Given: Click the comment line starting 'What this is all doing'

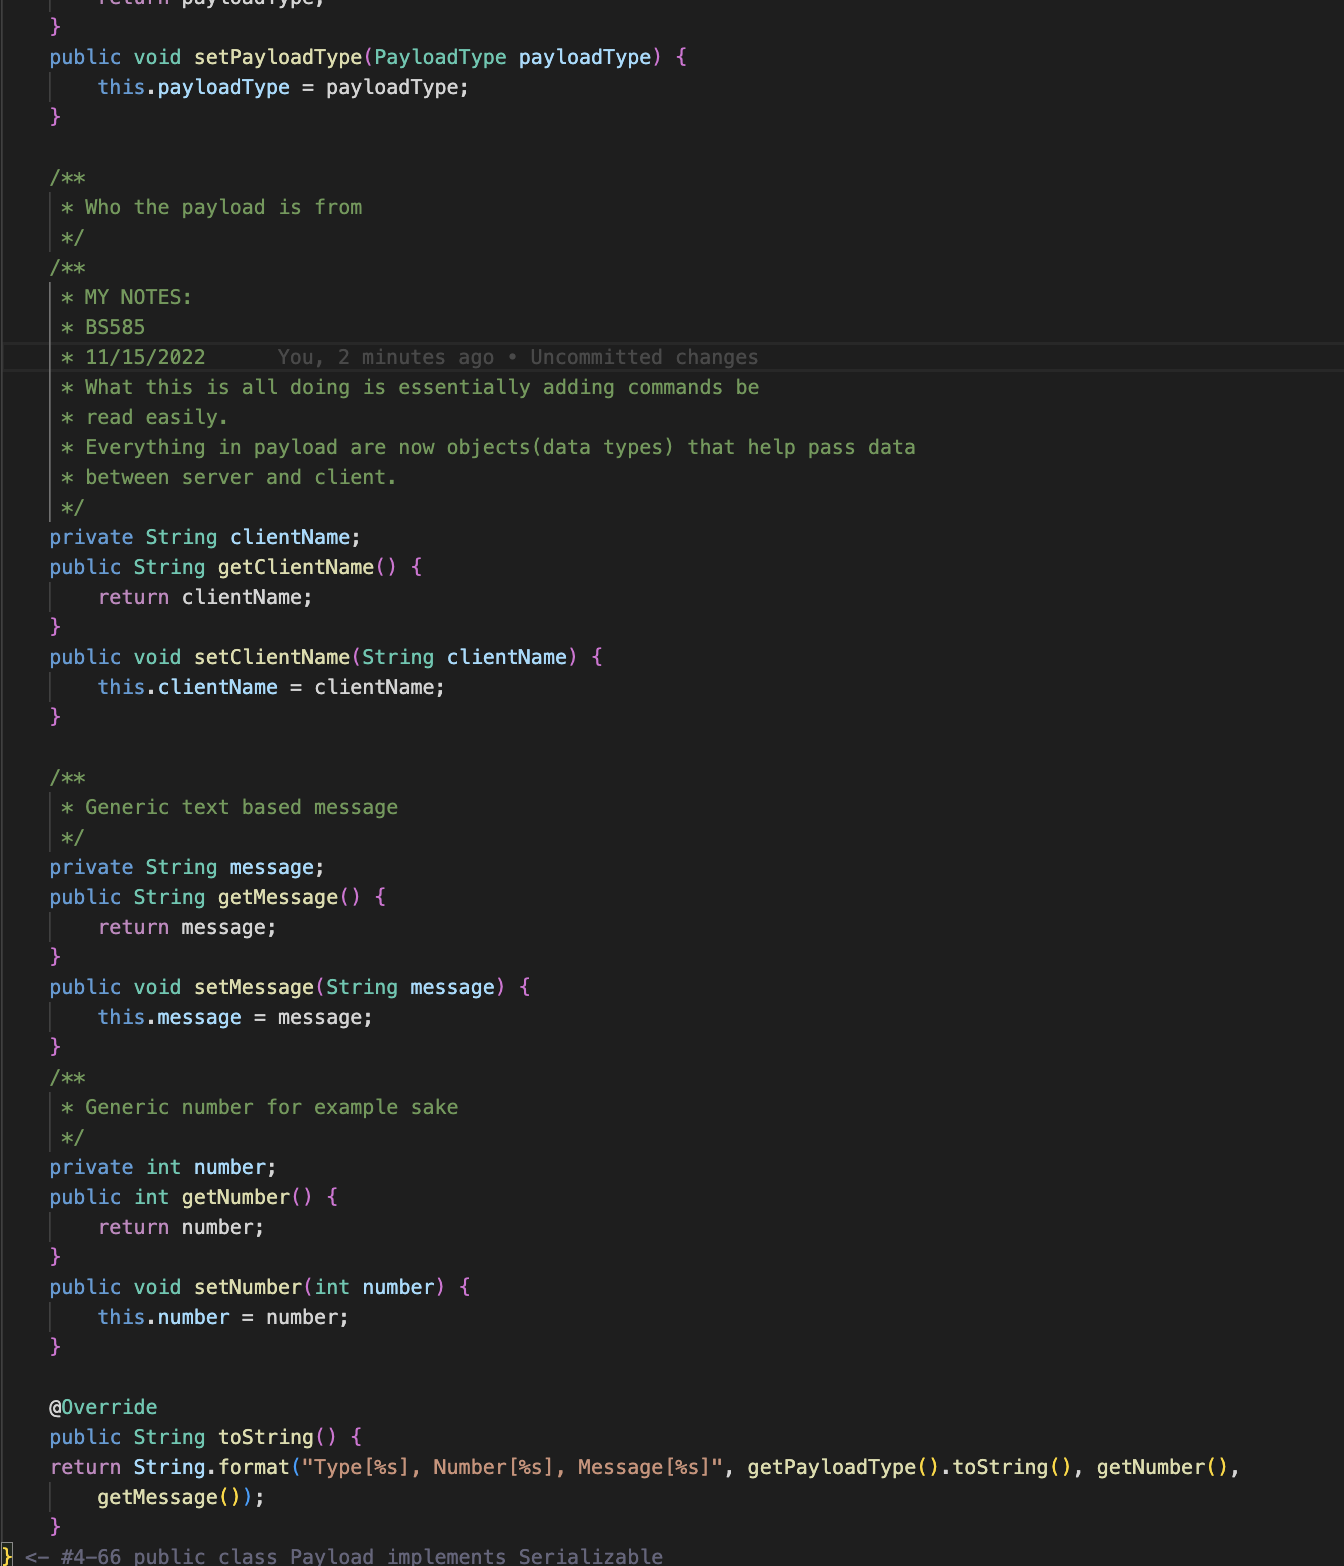Looking at the screenshot, I should pyautogui.click(x=422, y=387).
